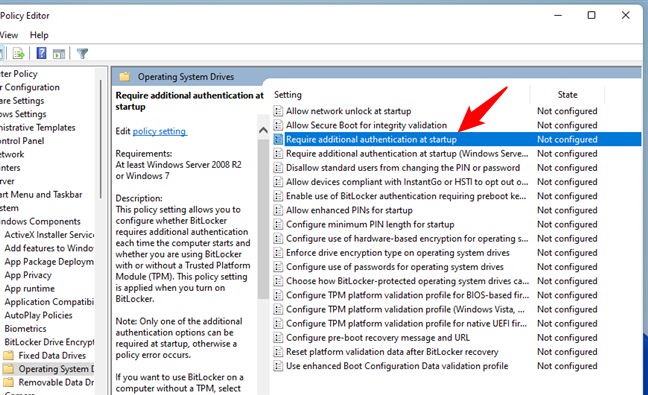Click the Fixed Data Drives folder icon
Viewport: 648px width, 395px height.
8,355
